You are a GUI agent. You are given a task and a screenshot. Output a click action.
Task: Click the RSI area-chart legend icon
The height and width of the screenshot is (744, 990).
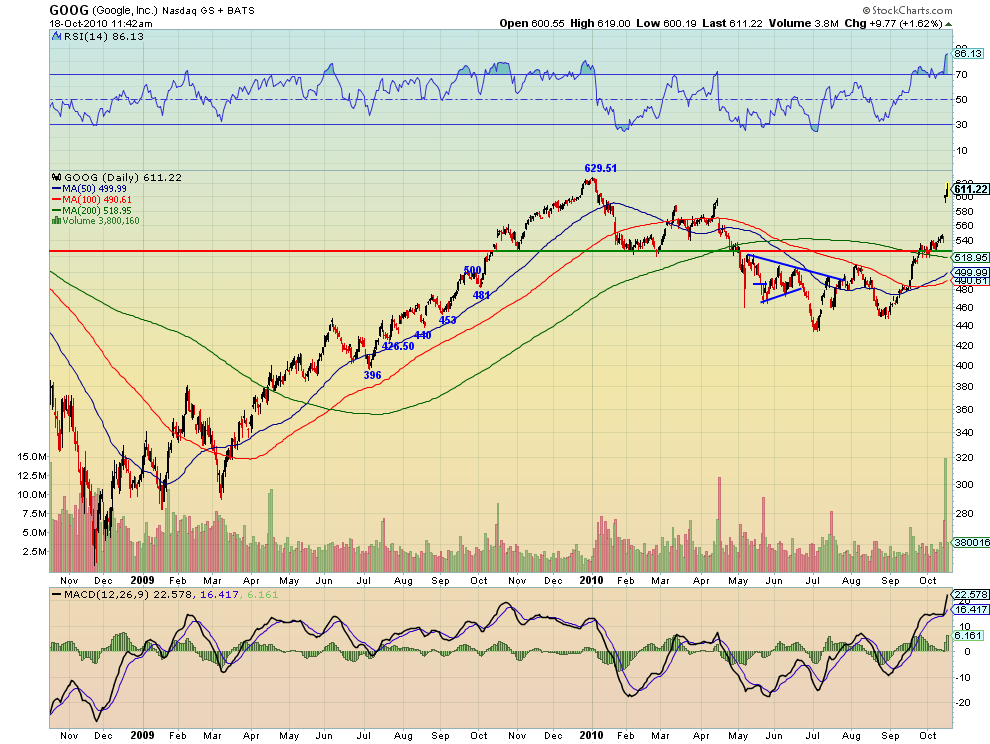click(56, 37)
